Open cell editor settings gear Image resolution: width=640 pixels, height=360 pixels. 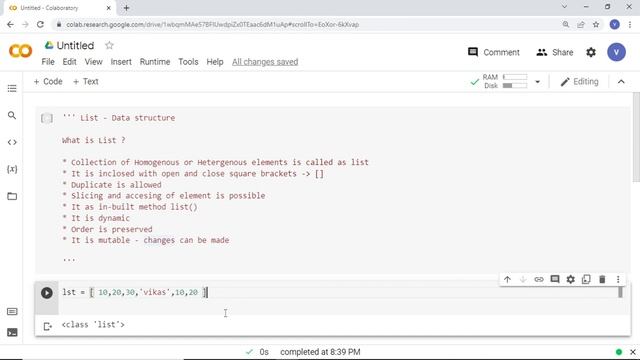tap(571, 280)
